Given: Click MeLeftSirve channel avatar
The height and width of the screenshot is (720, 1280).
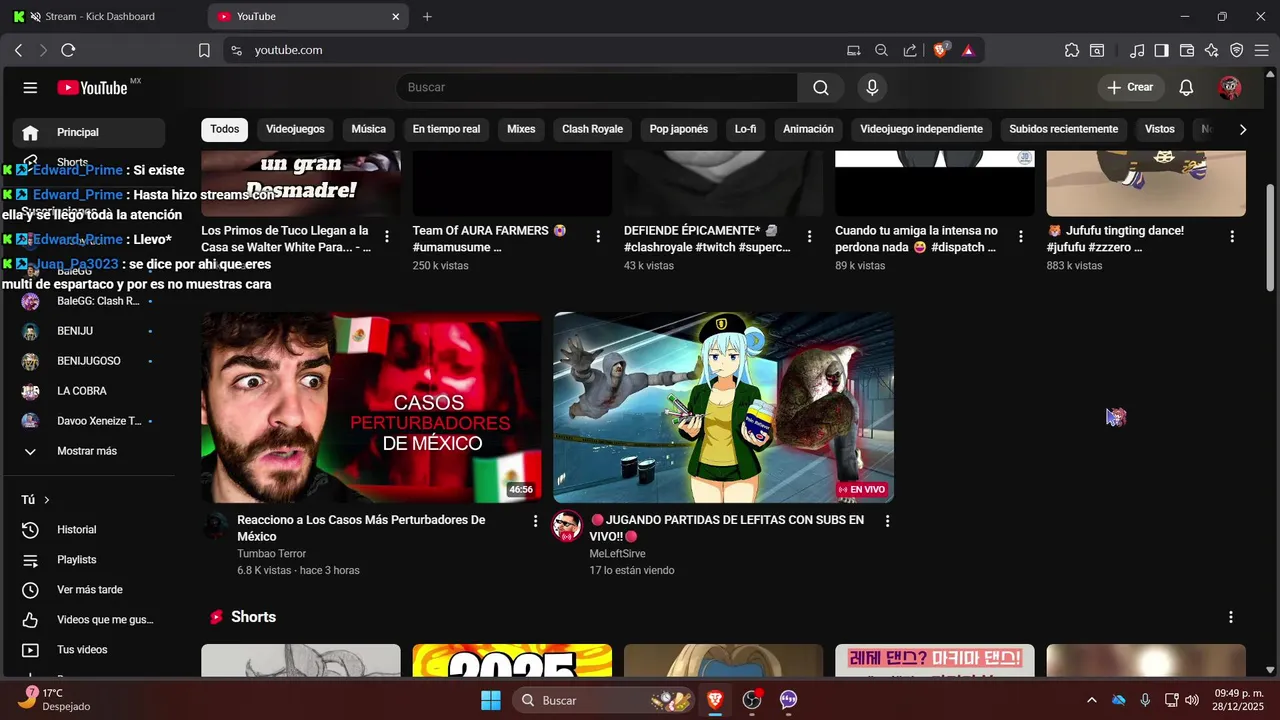Looking at the screenshot, I should (x=568, y=527).
